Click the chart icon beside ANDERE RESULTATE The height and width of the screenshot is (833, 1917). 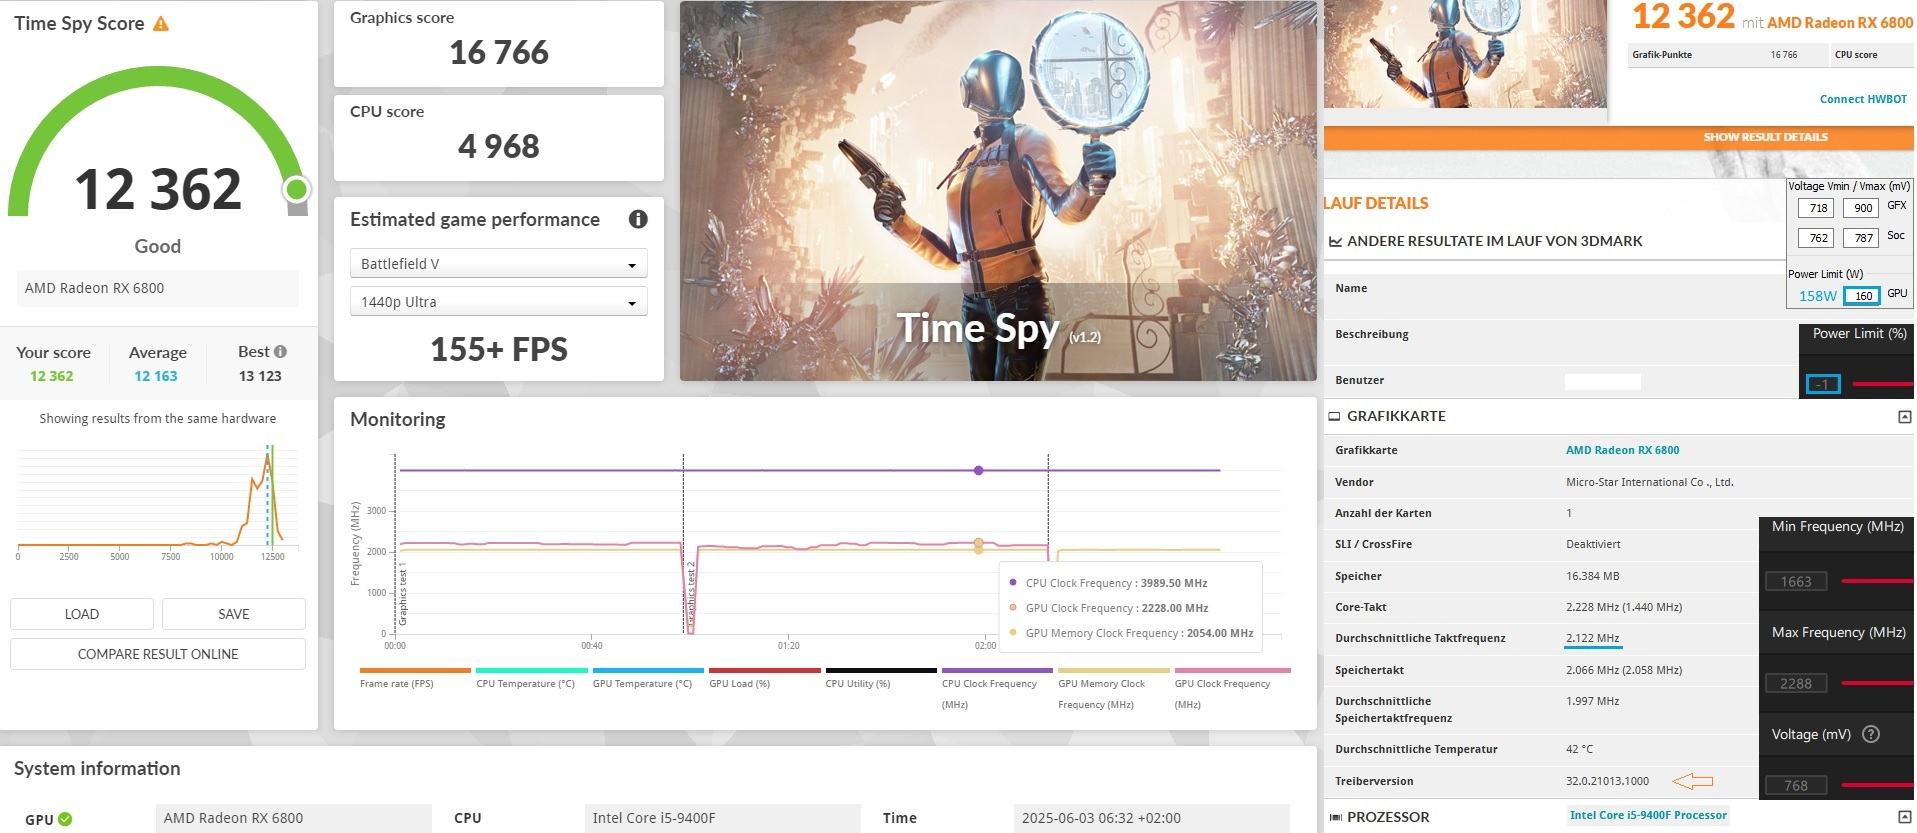click(1335, 241)
